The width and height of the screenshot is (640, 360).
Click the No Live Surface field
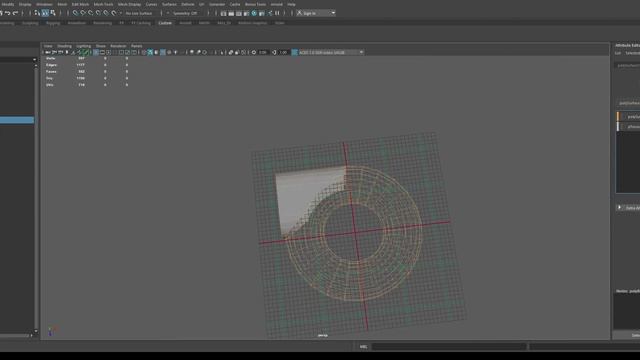[139, 13]
